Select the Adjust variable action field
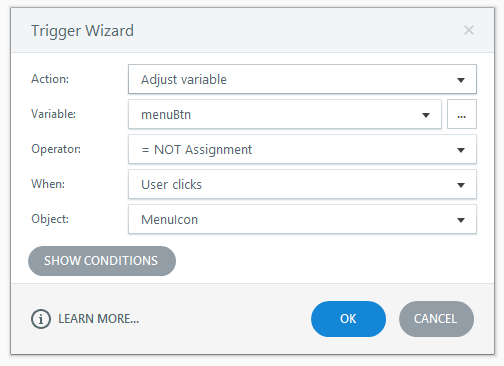Screen dimensions: 504x366 pyautogui.click(x=302, y=79)
